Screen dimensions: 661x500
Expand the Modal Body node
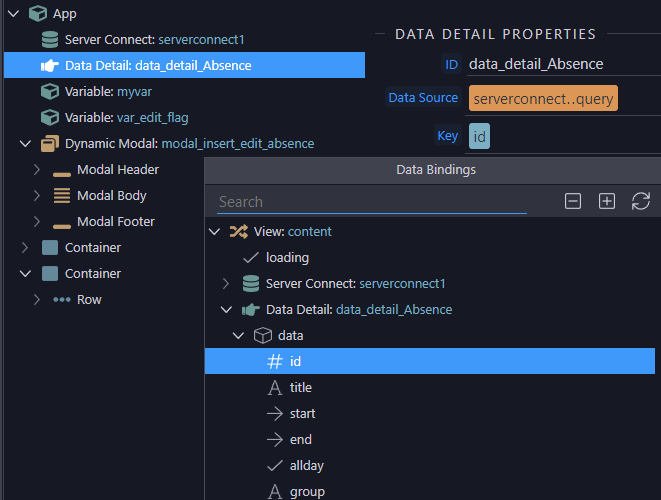[x=37, y=196]
